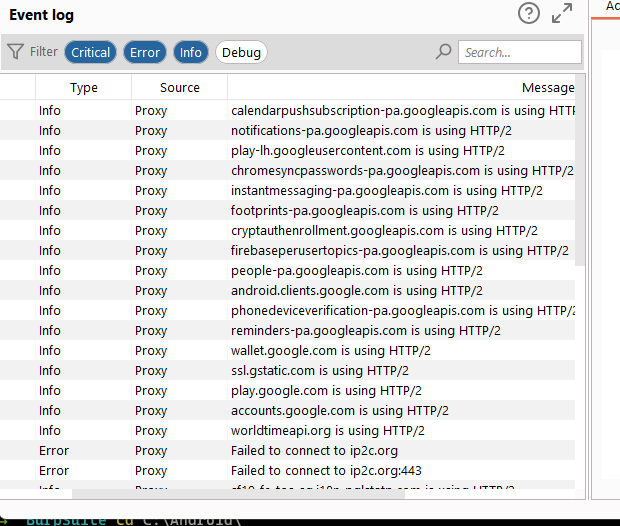Open the Event log help icon
Viewport: 620px width, 526px height.
point(529,13)
